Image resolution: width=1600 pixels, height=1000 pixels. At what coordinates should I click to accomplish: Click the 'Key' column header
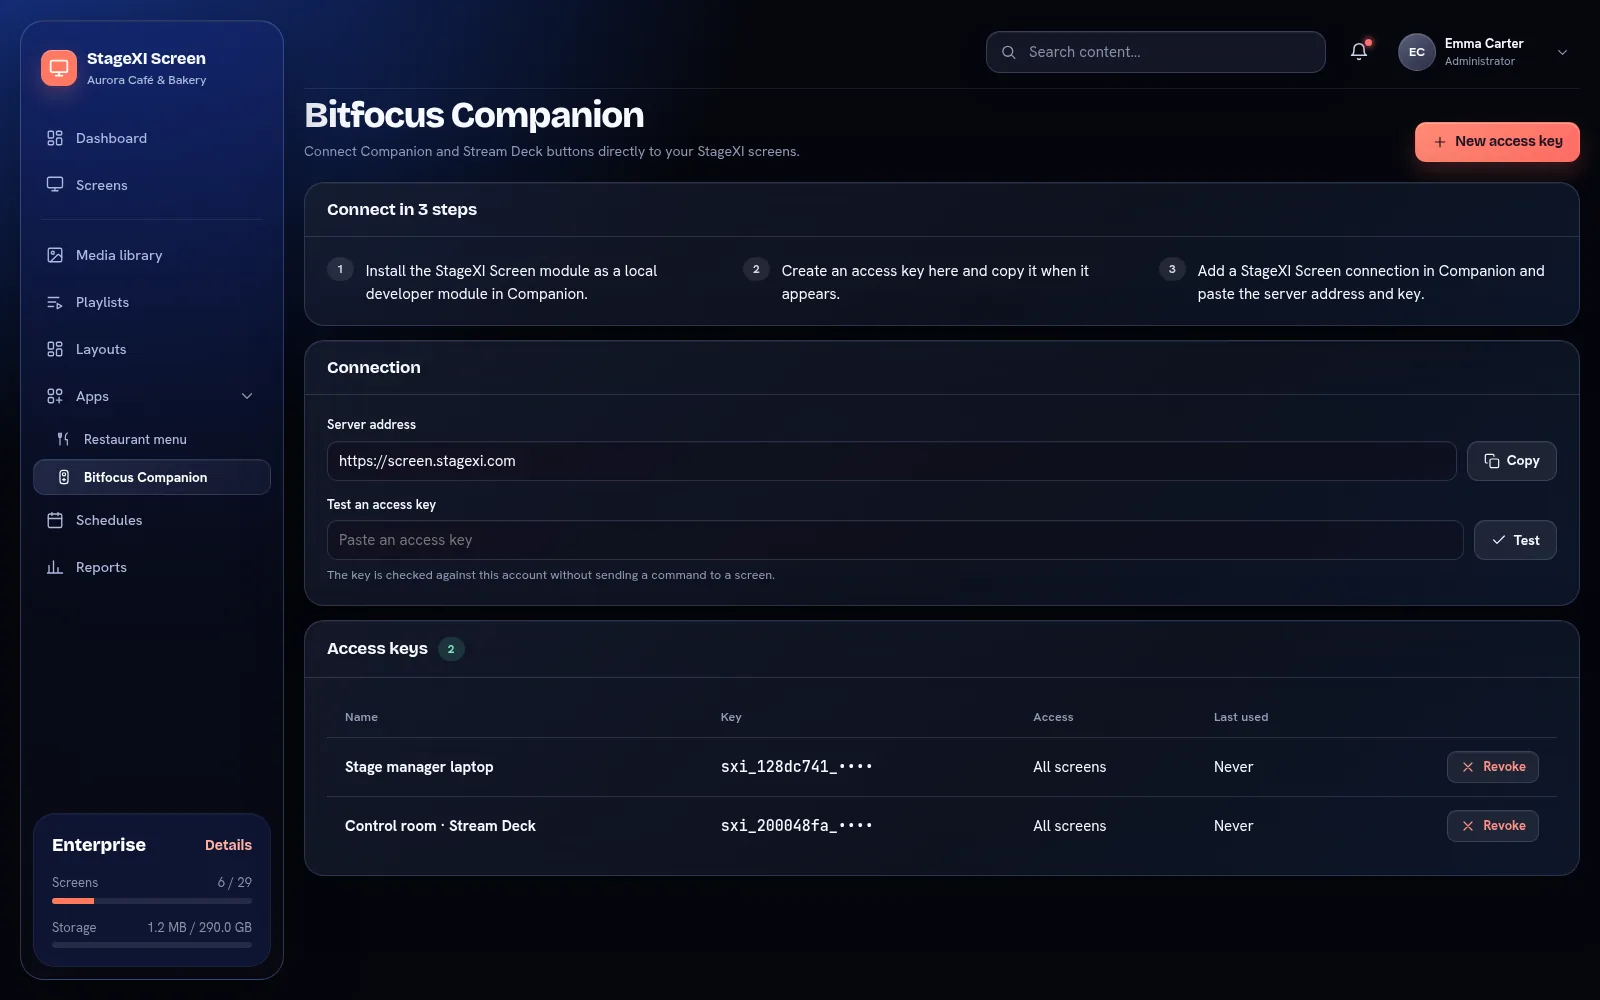731,717
